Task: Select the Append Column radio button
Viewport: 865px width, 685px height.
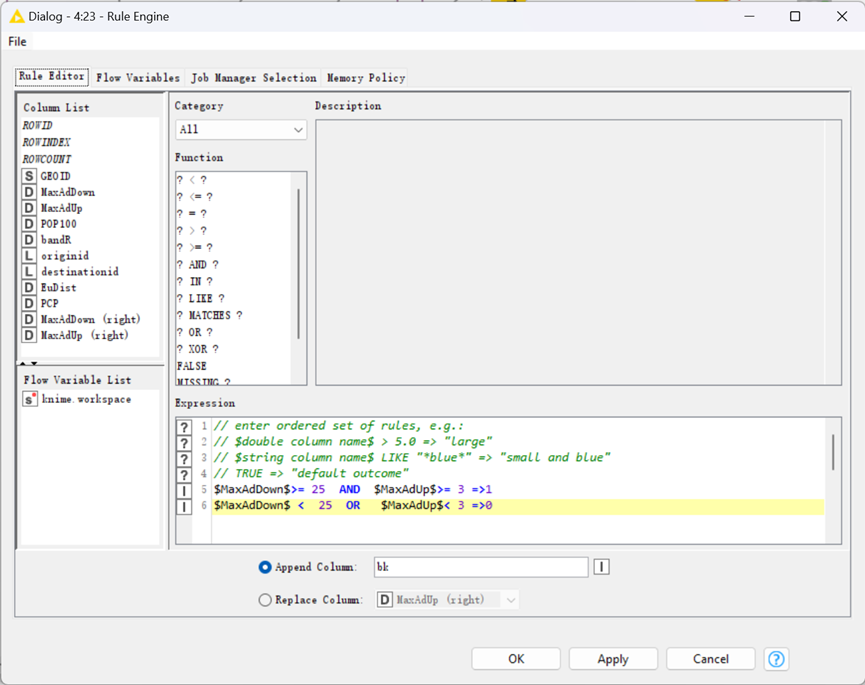Action: tap(265, 567)
